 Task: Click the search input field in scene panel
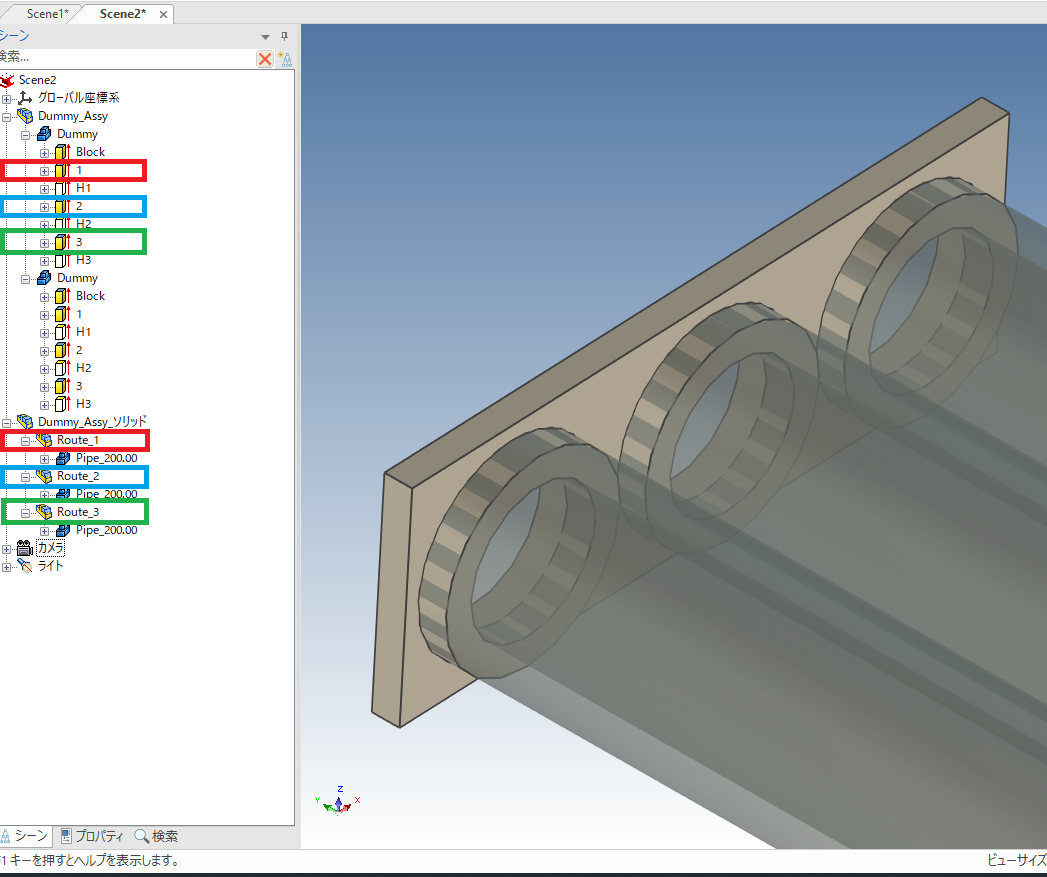[125, 58]
